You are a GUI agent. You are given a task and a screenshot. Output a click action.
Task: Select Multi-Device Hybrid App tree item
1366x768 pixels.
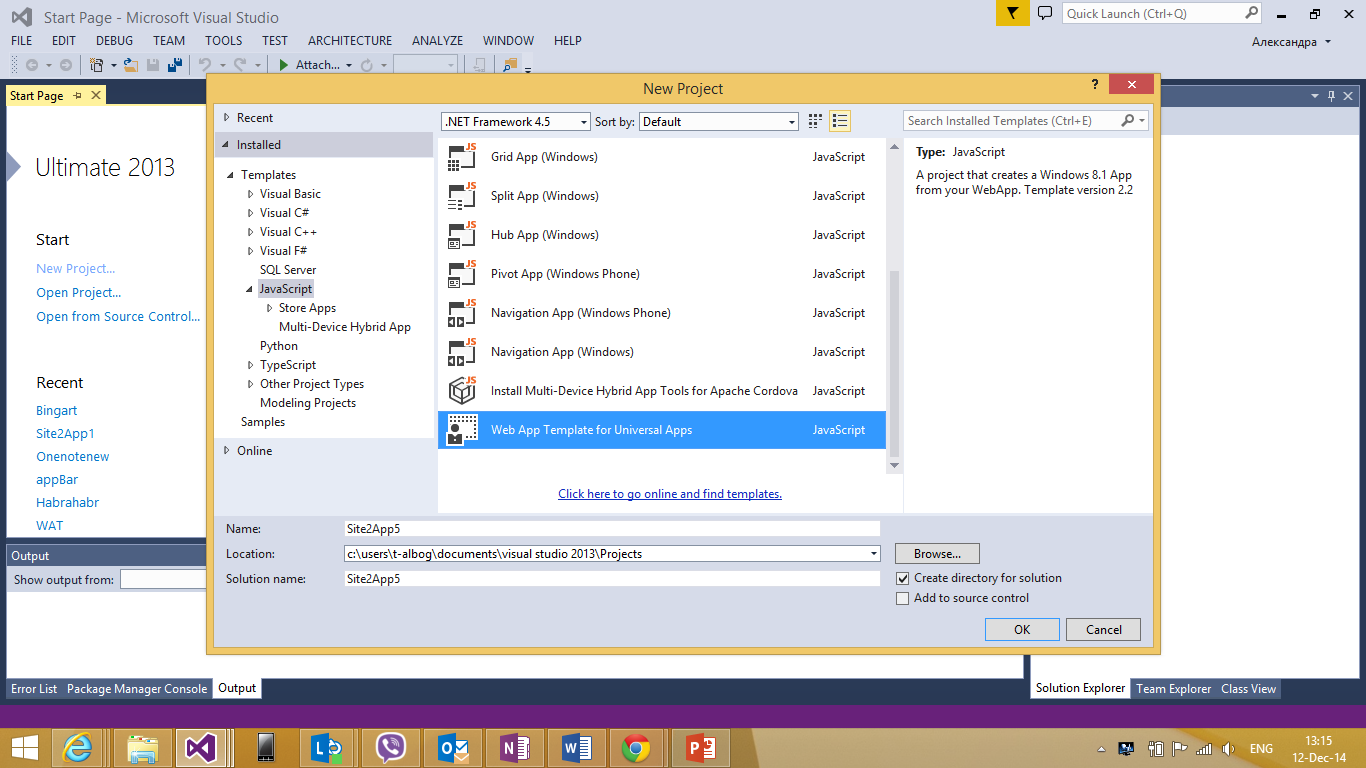345,327
